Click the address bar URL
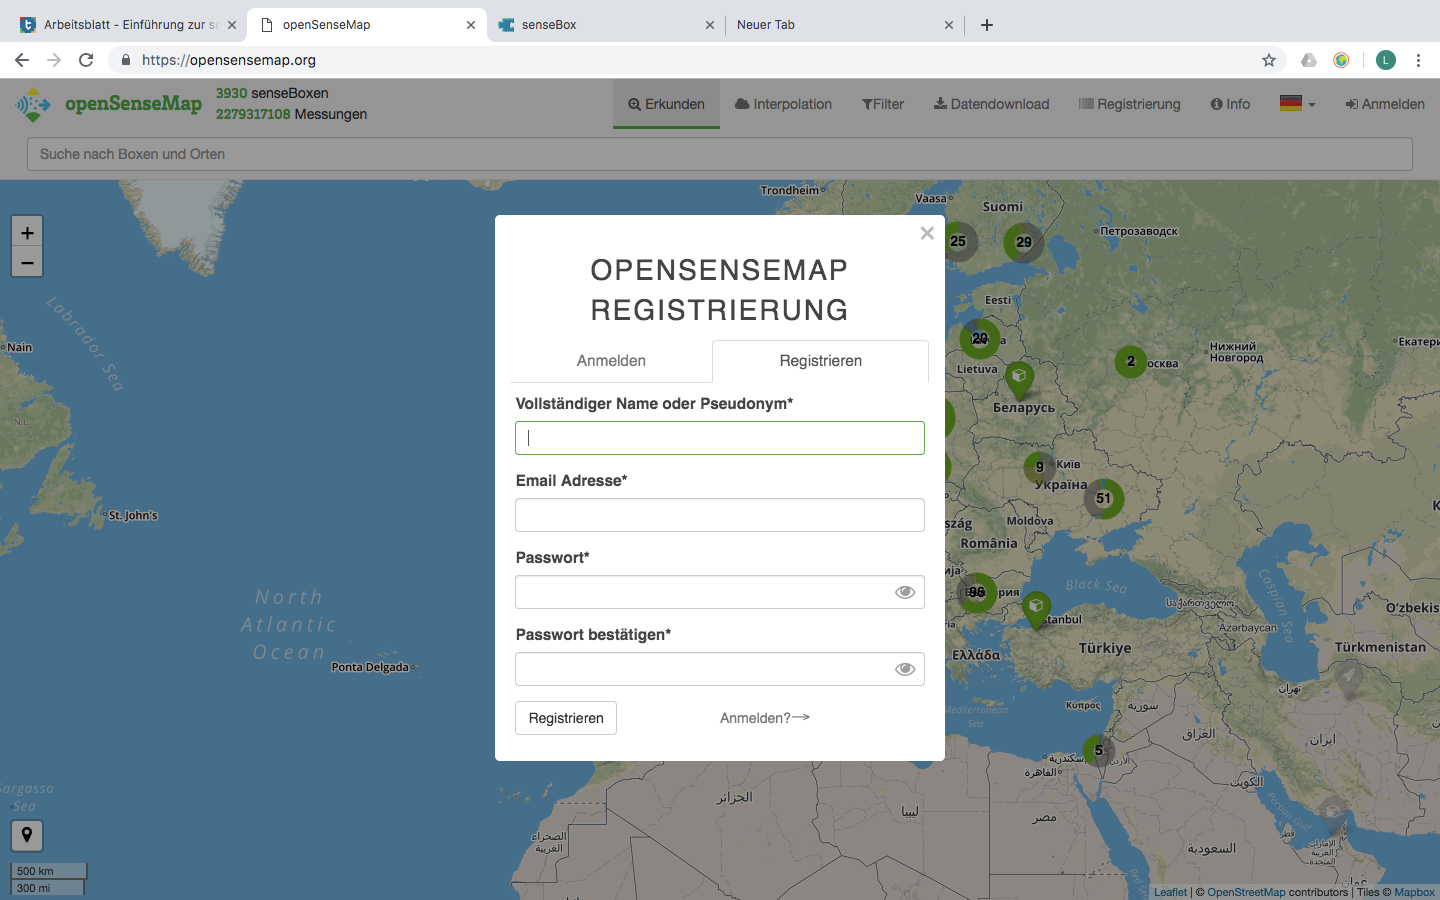Image resolution: width=1440 pixels, height=900 pixels. [229, 60]
